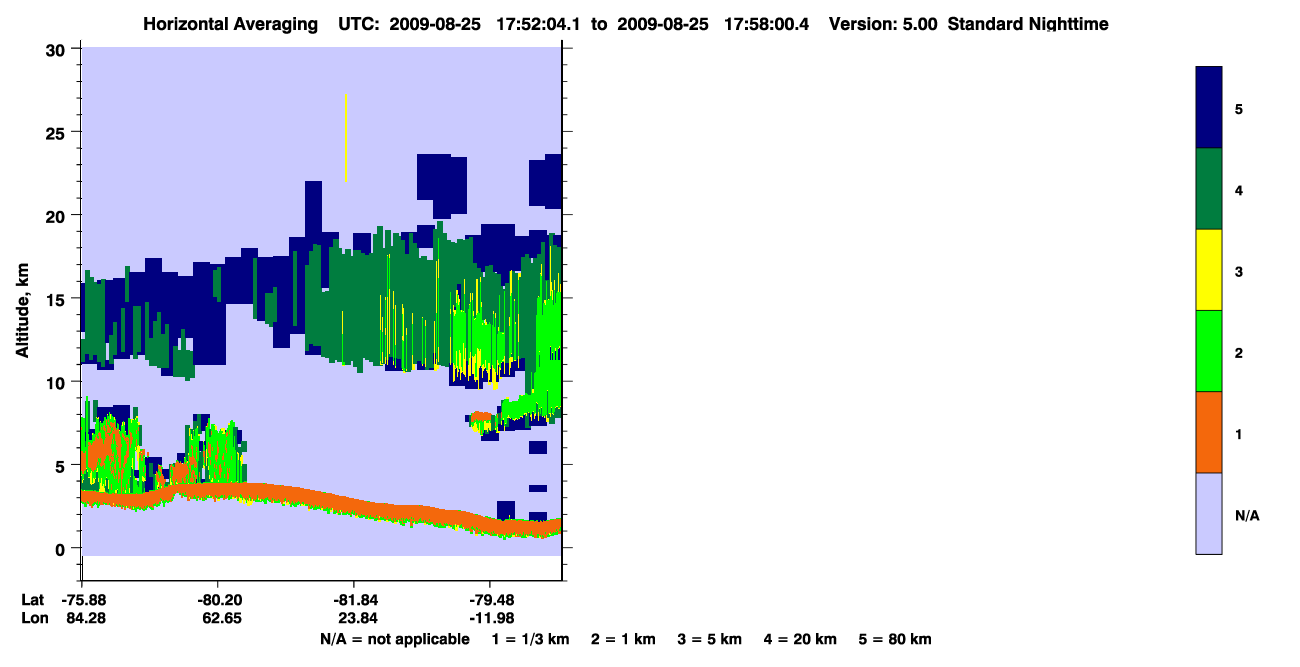Click the start time '17:52:04.1'
1300x667 pixels.
coord(540,24)
